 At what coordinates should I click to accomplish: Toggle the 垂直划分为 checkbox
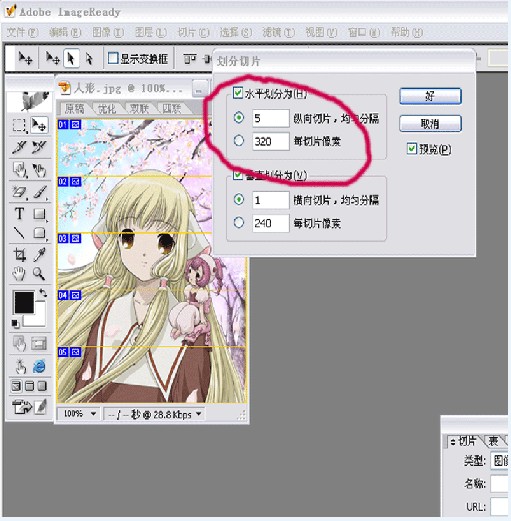click(238, 175)
